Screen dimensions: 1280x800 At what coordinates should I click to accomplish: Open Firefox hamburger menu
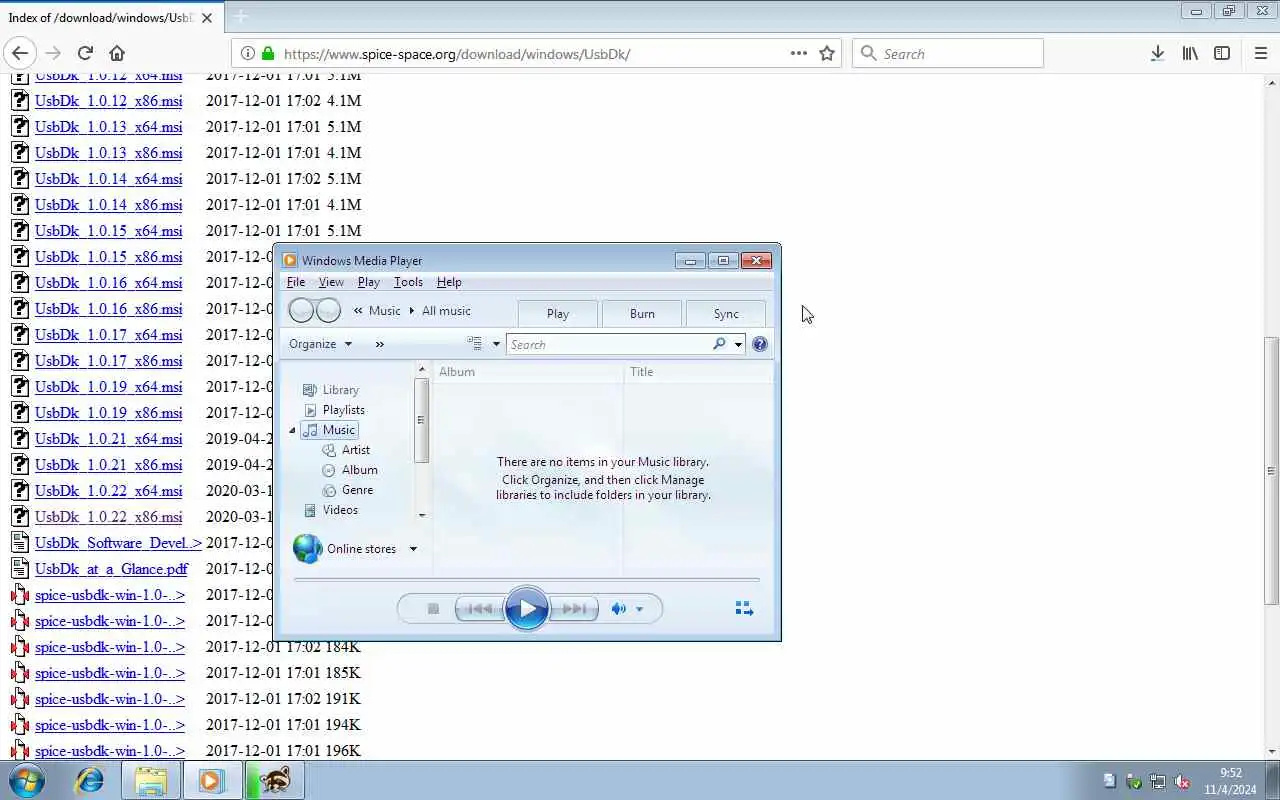1260,53
